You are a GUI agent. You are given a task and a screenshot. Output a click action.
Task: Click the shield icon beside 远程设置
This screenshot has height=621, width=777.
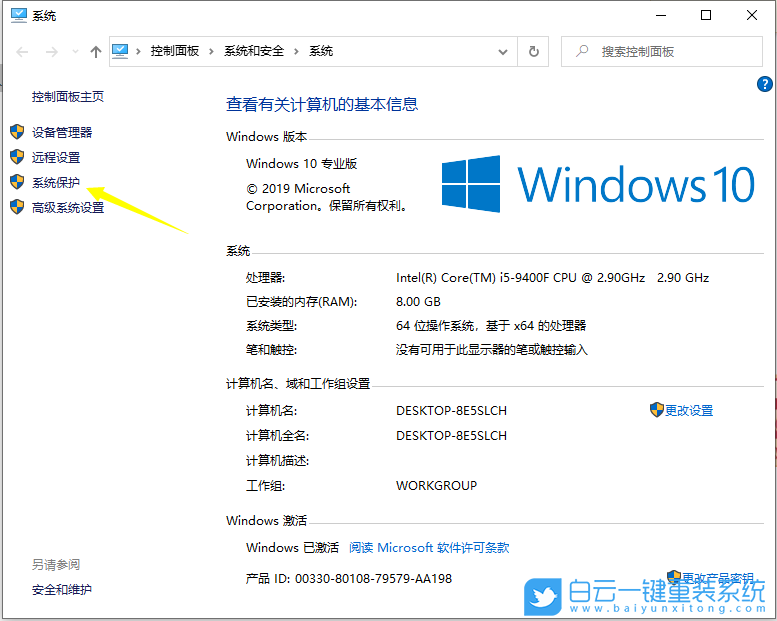tap(17, 157)
